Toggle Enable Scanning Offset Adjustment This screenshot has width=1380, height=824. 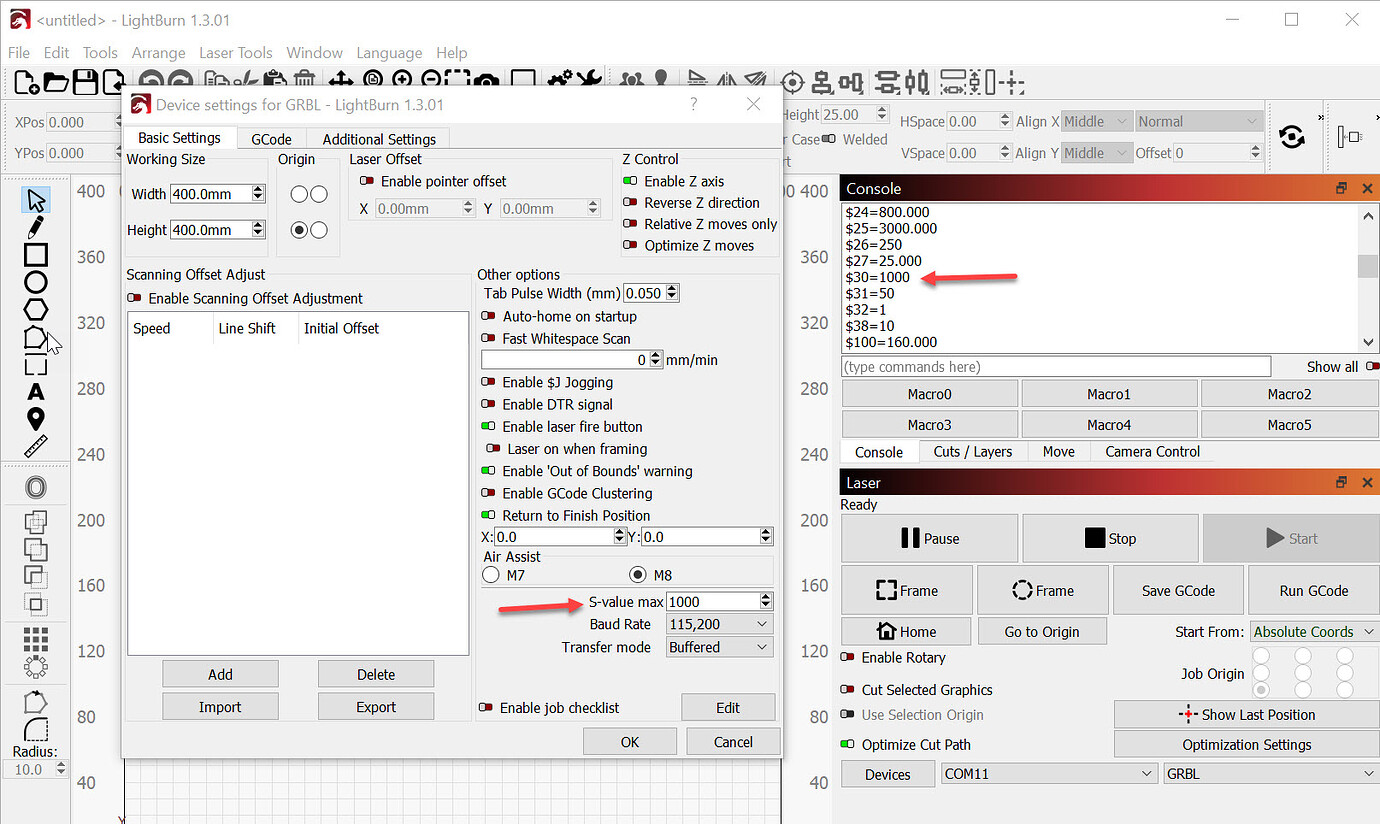[x=134, y=297]
